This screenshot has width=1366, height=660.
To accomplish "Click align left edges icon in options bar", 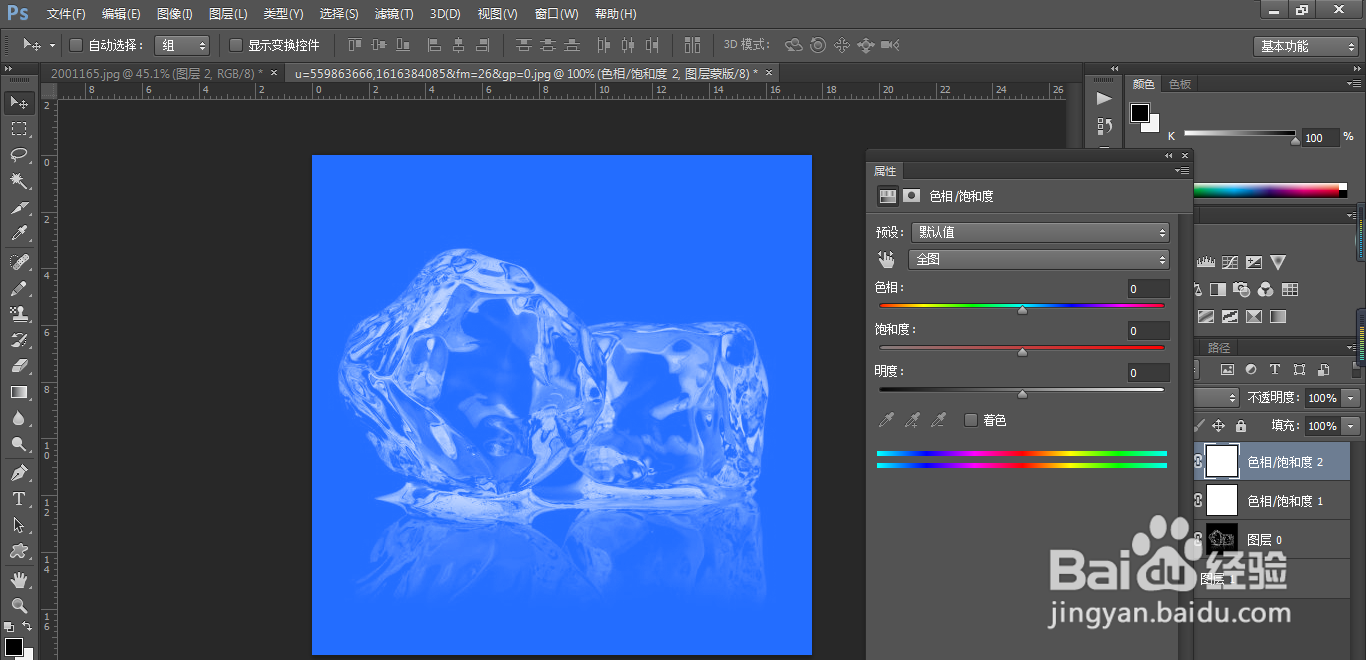I will coord(434,45).
